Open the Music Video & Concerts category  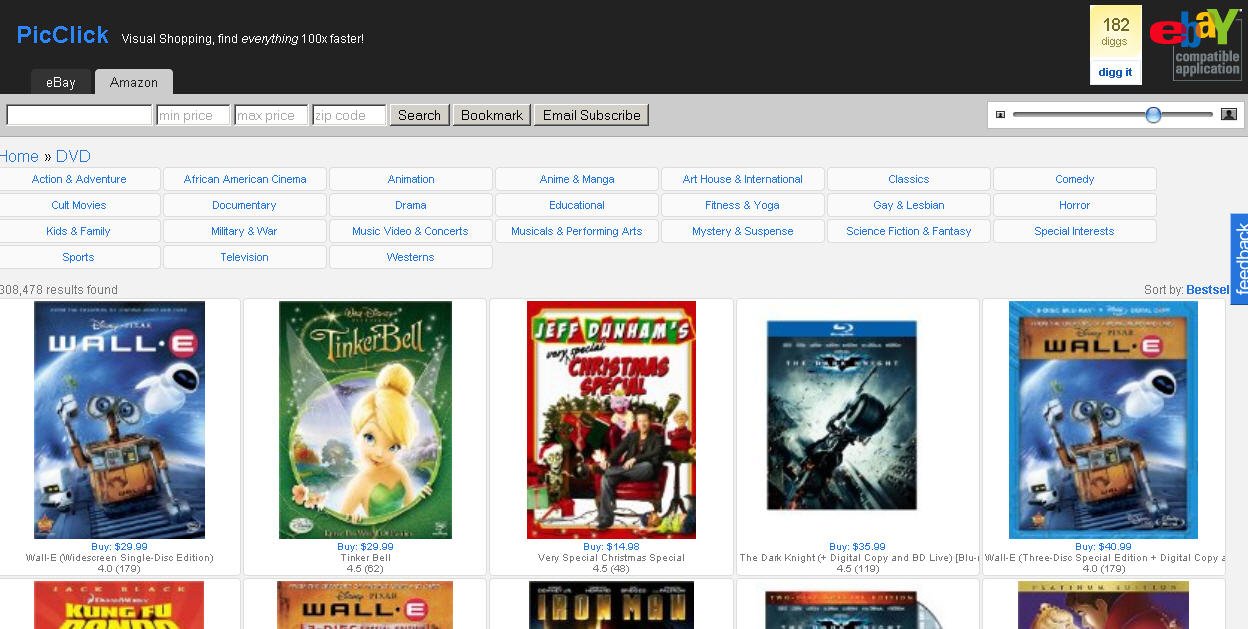(x=411, y=231)
